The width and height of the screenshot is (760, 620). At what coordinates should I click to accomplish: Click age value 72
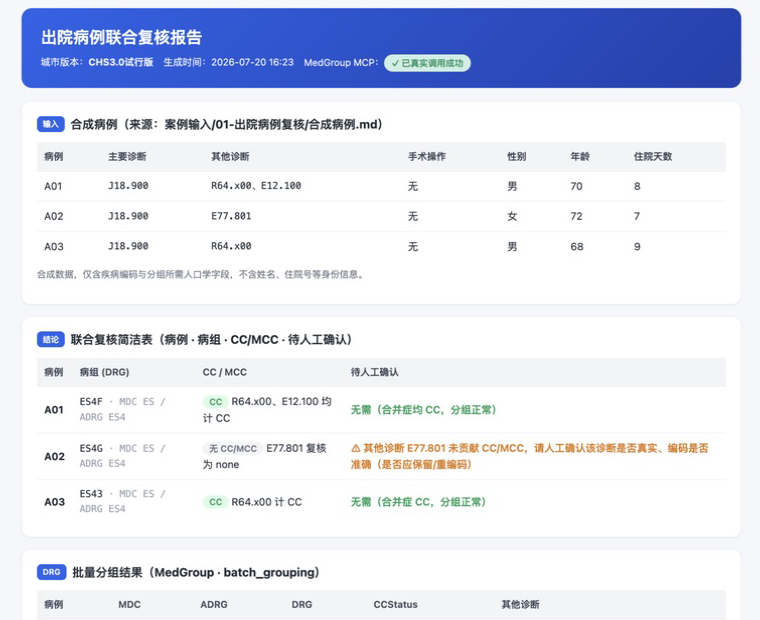[576, 216]
